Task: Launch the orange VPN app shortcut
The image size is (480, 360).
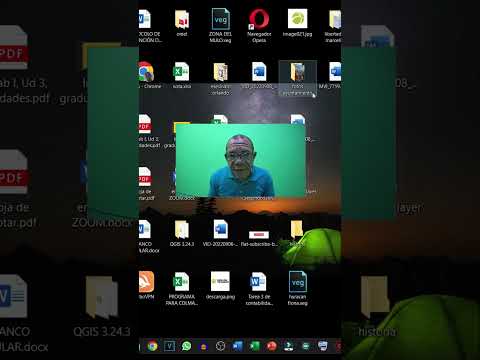Action: click(x=147, y=285)
